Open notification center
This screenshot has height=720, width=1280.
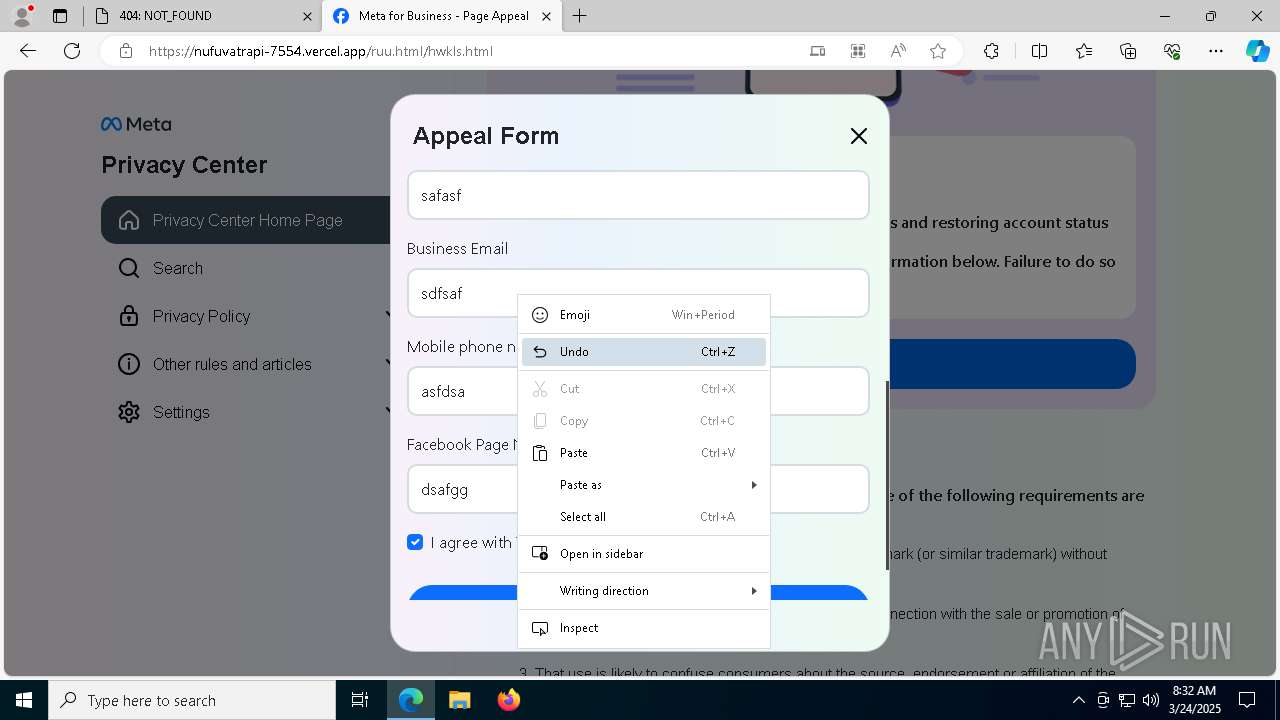tap(1247, 700)
